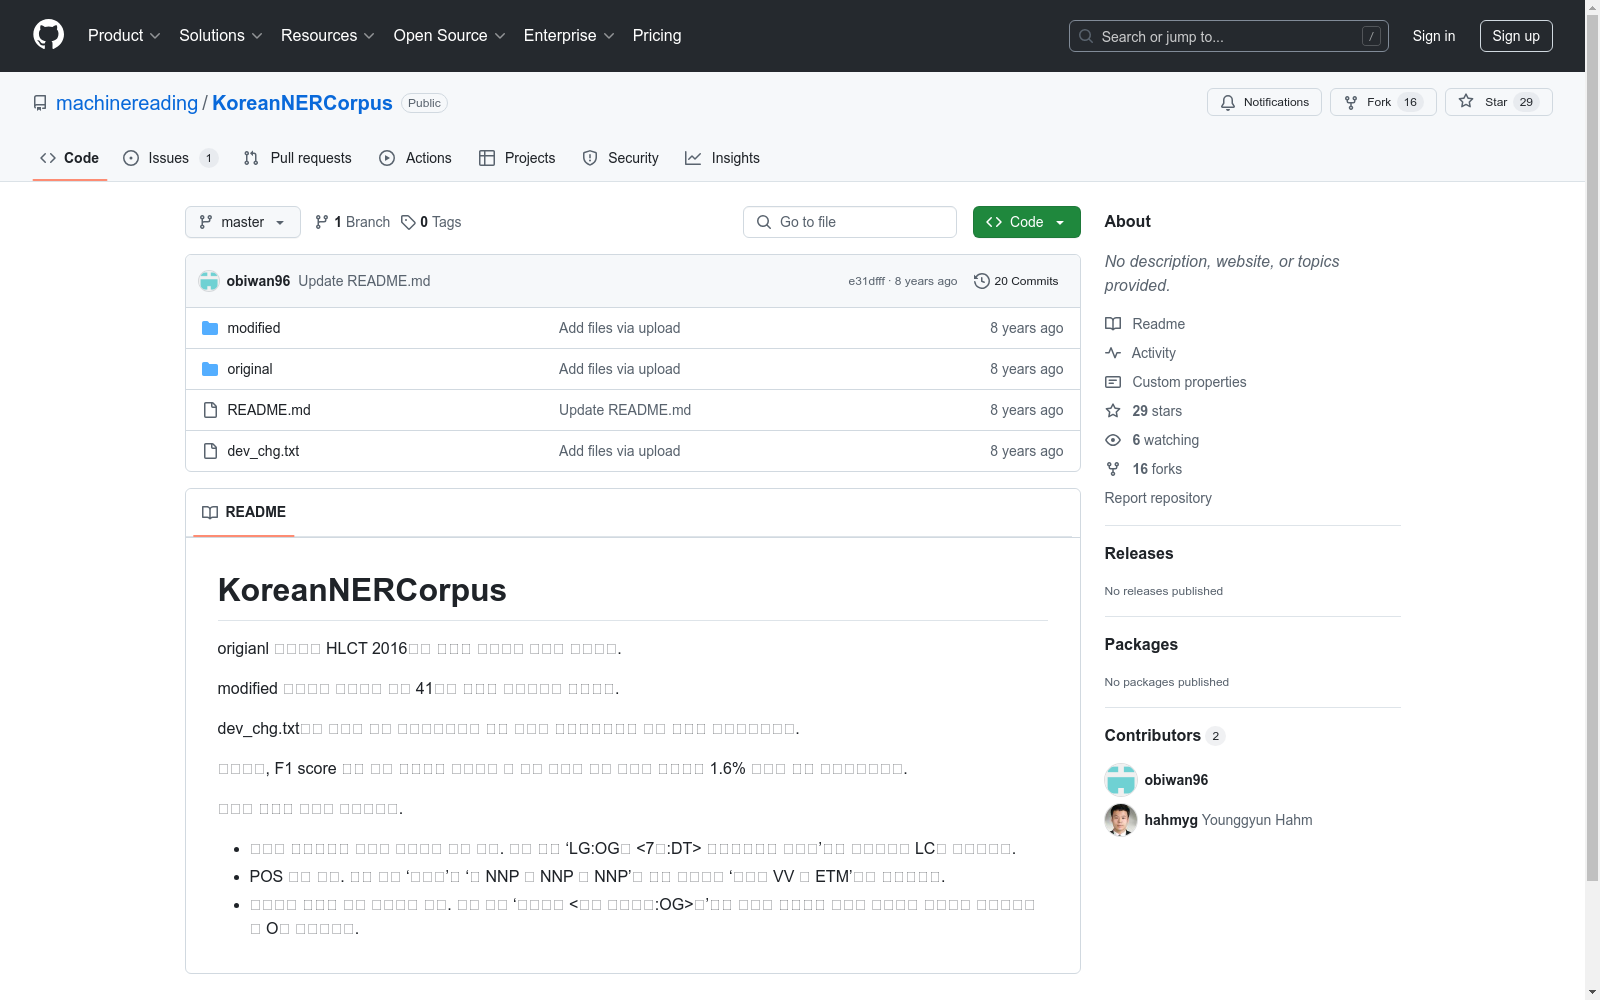Click the Sign in link

(1434, 36)
